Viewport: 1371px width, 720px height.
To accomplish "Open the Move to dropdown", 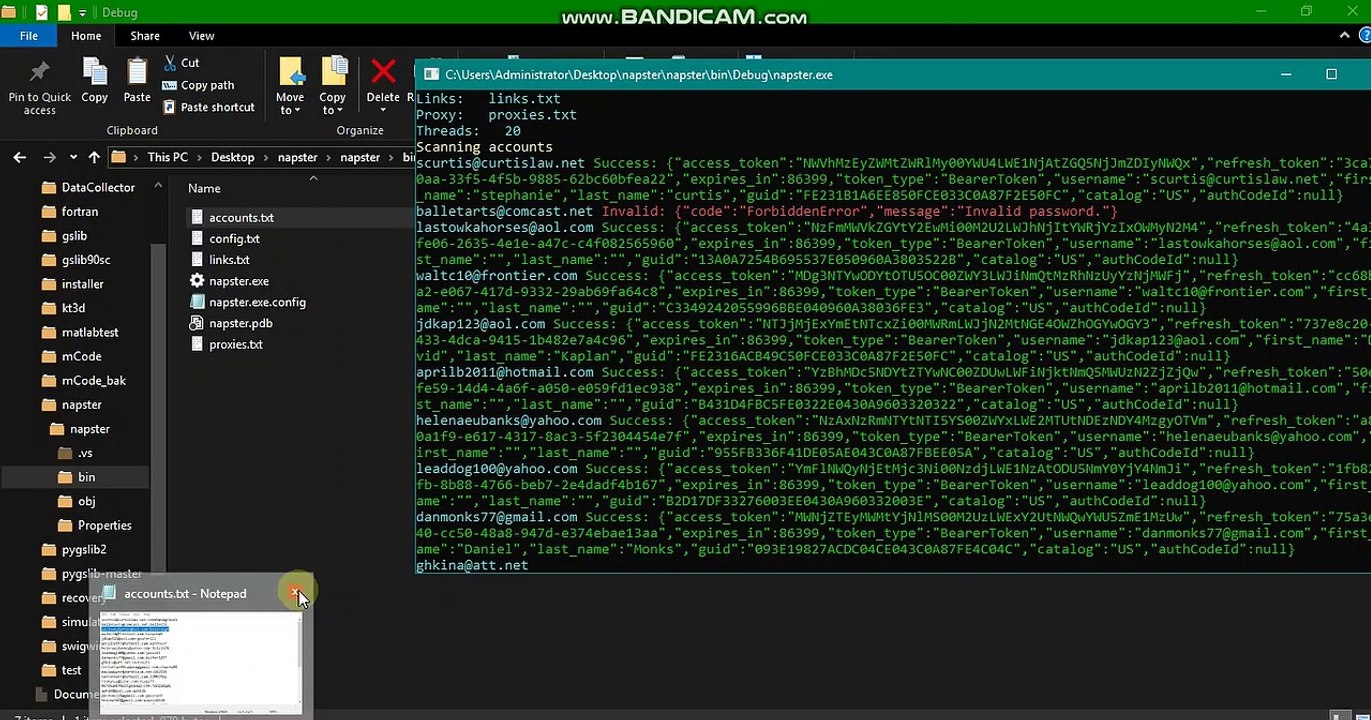I will (290, 104).
